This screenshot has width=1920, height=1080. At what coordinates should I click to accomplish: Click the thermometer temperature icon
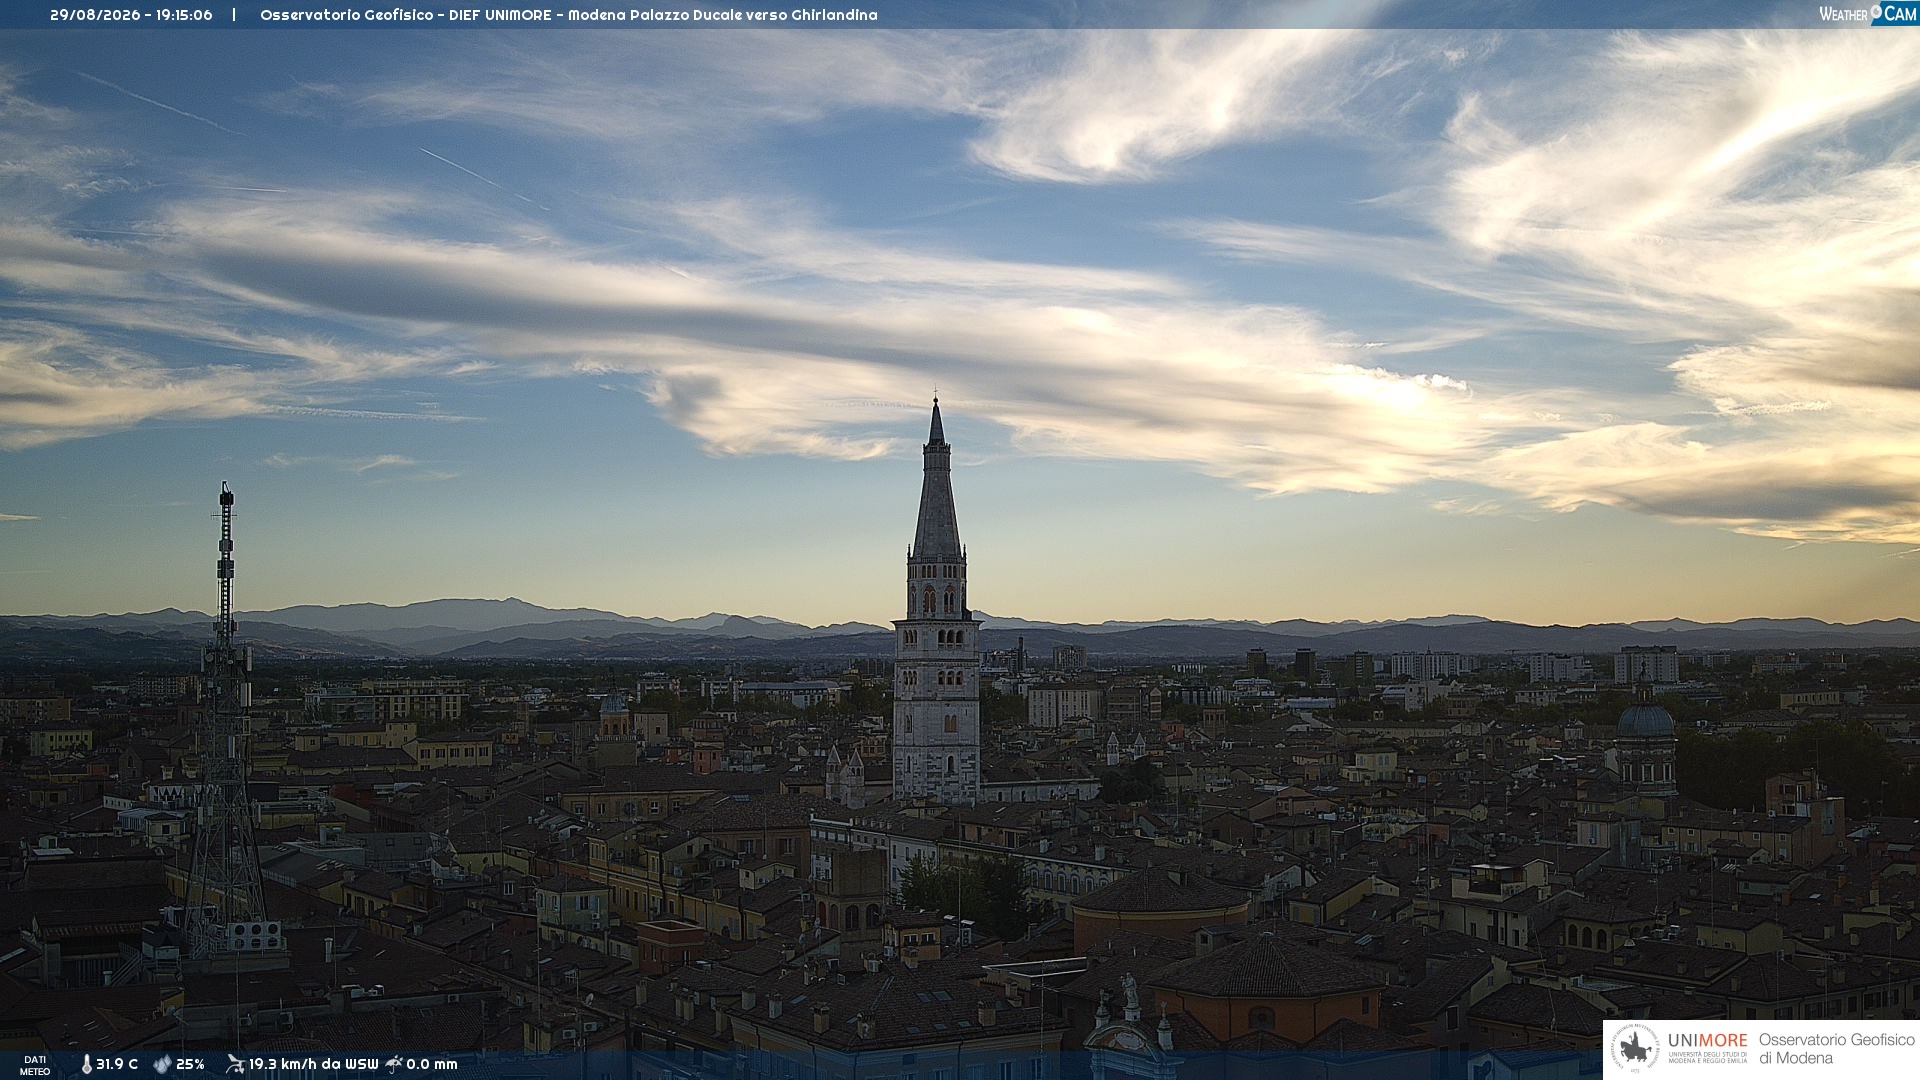click(87, 1065)
